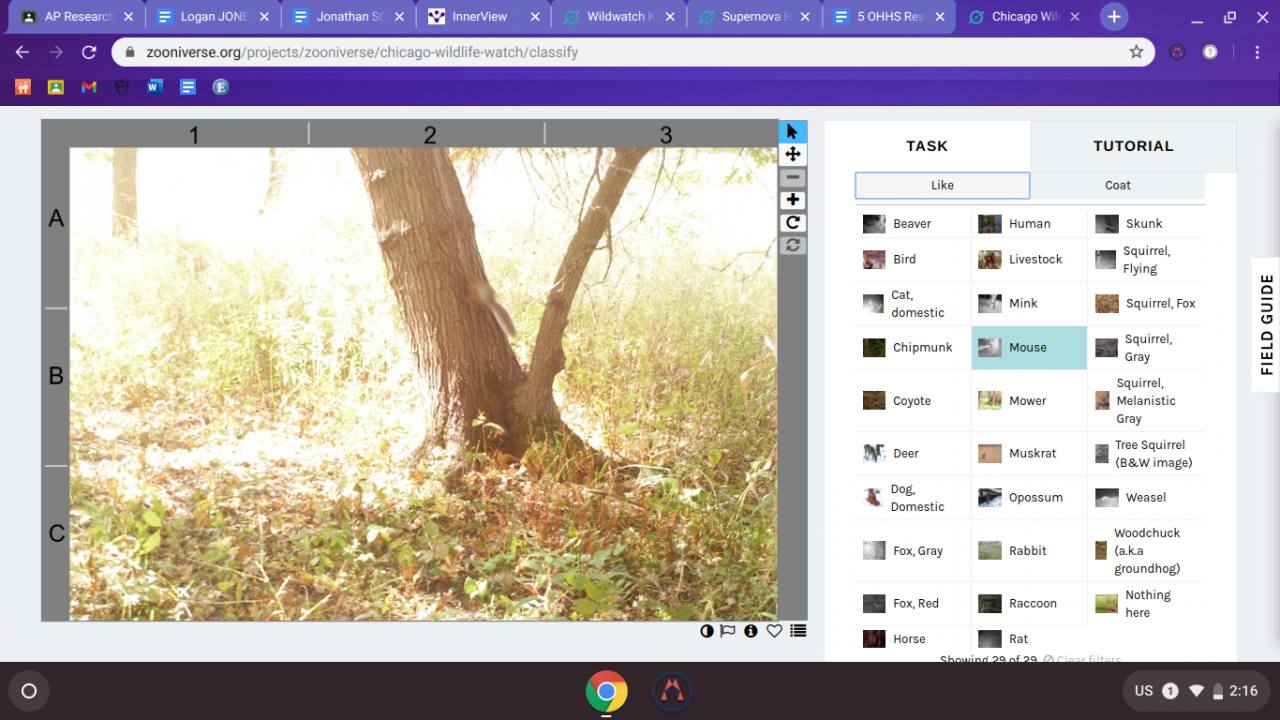This screenshot has width=1280, height=720.
Task: Toggle invert colors on the image
Action: pyautogui.click(x=707, y=631)
